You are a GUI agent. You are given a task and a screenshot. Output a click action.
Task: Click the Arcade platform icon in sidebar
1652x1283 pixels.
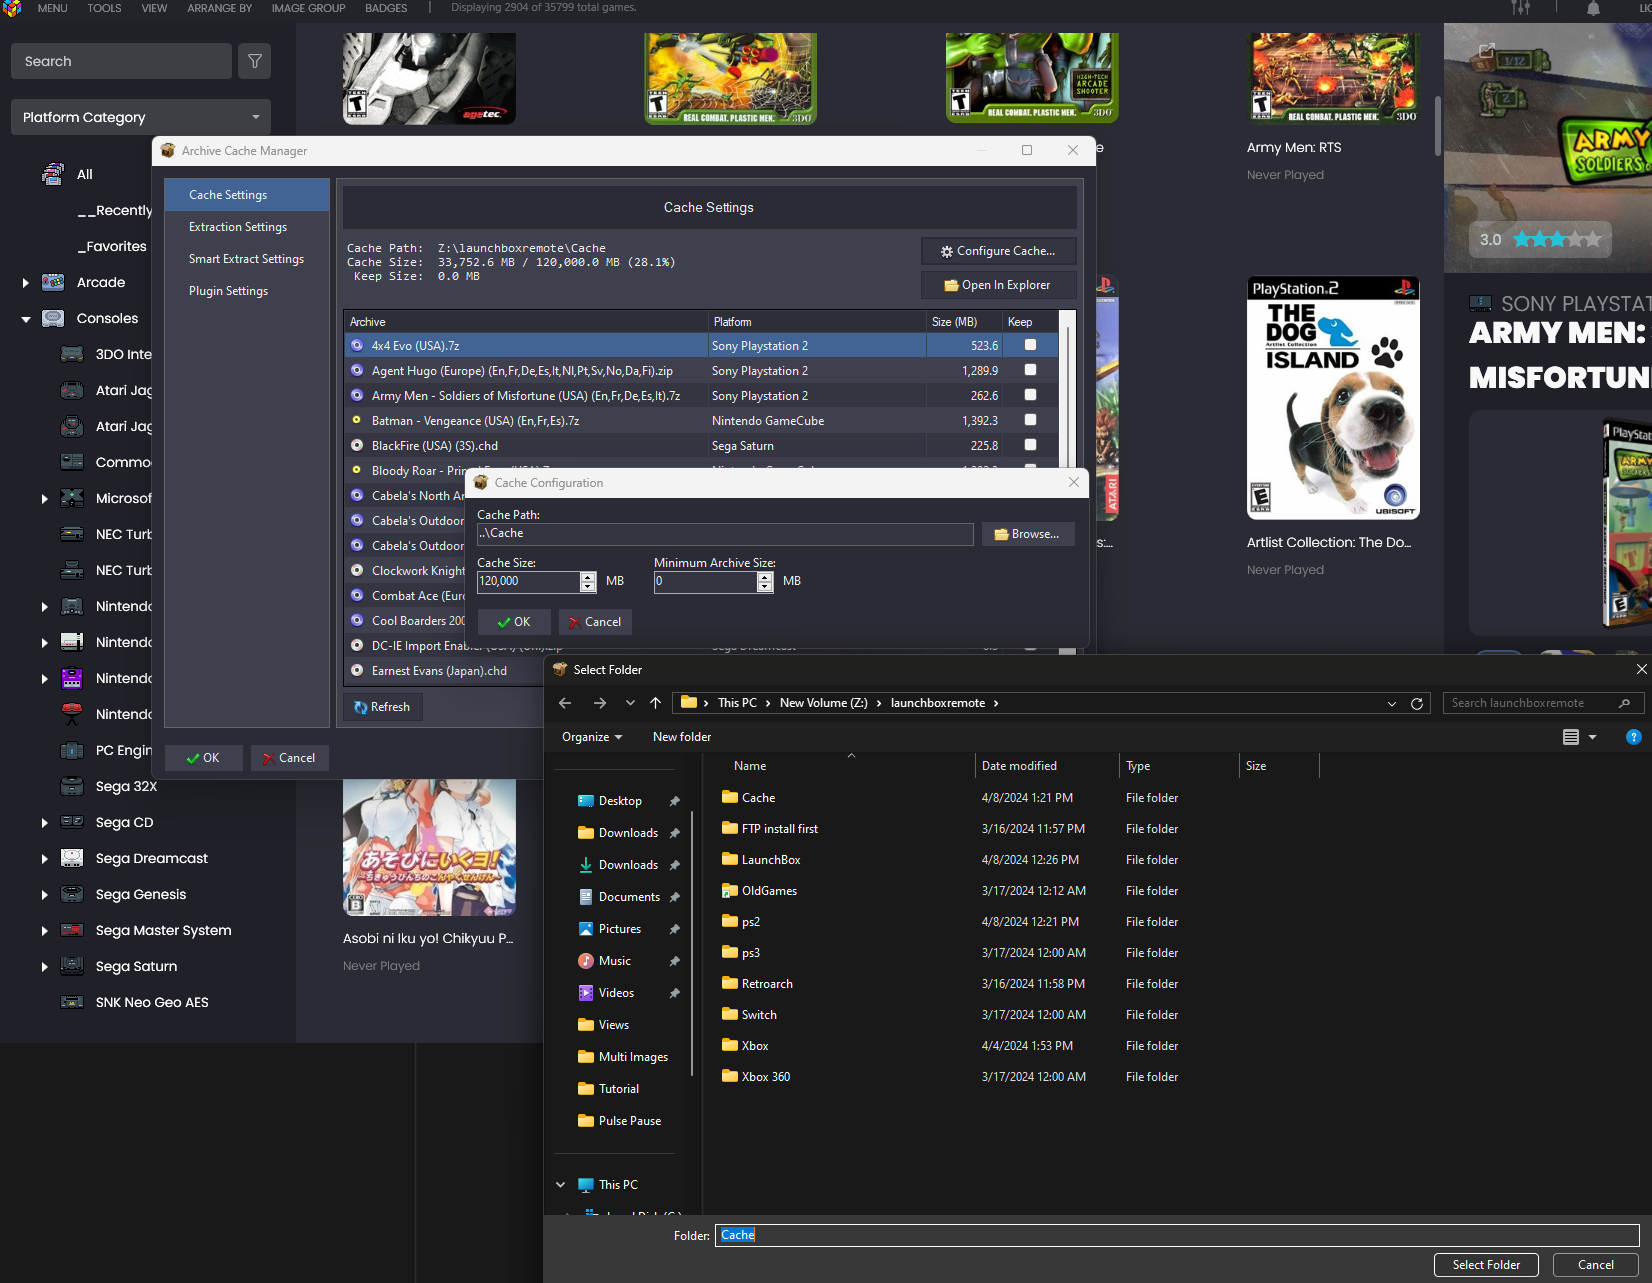[53, 282]
